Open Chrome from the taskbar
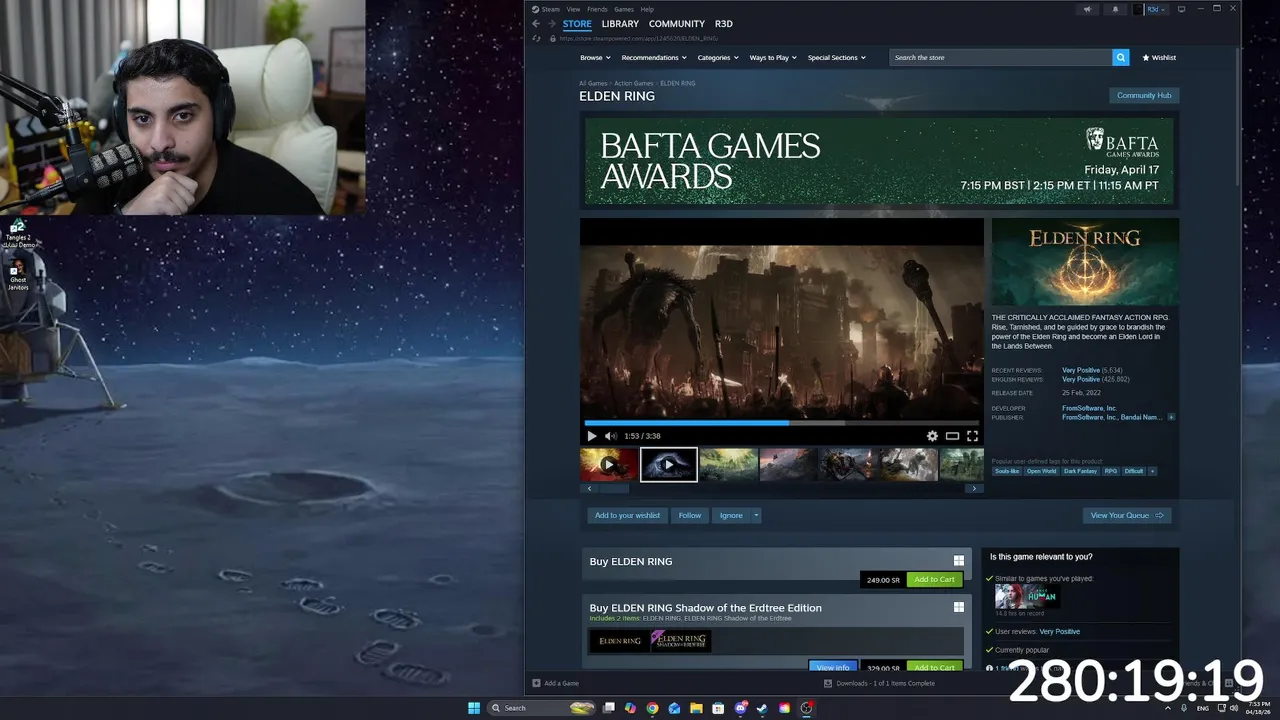Viewport: 1280px width, 720px height. tap(652, 708)
